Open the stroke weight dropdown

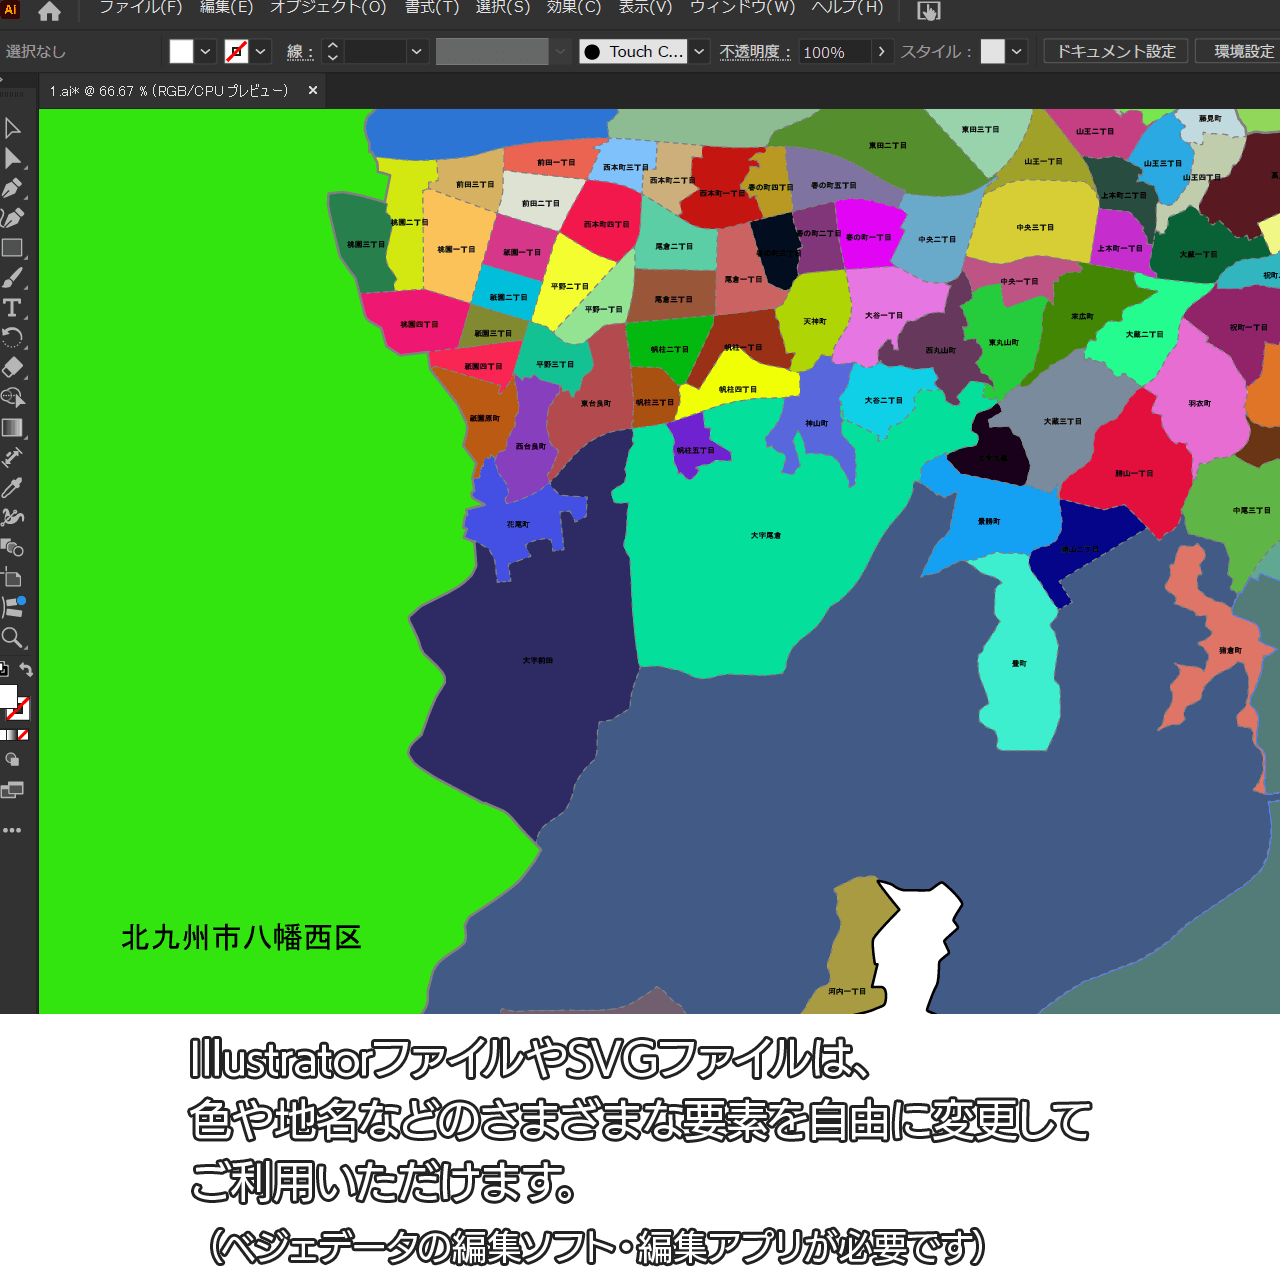[x=417, y=51]
